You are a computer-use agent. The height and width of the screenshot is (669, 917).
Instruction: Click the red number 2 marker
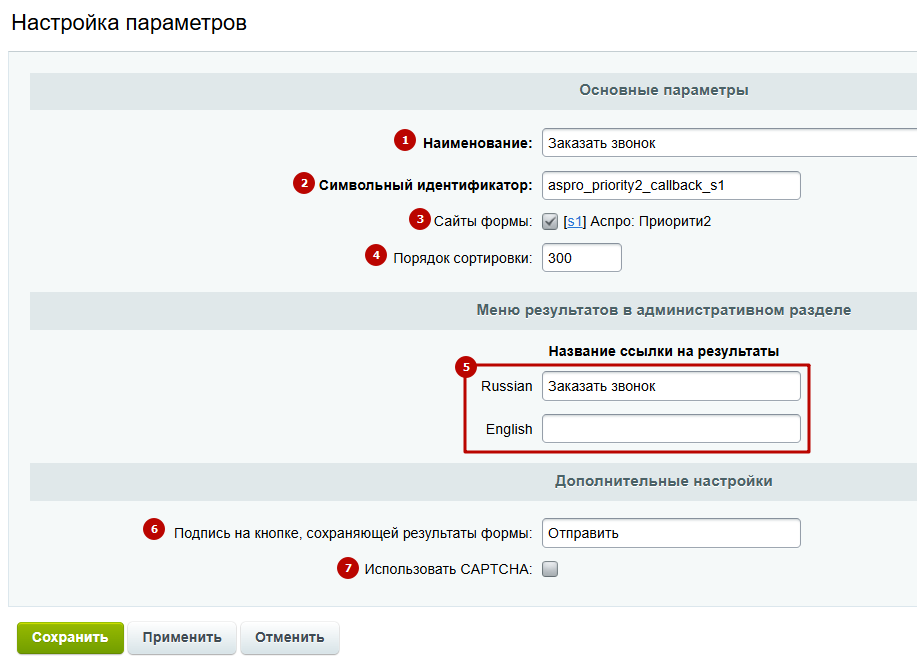pyautogui.click(x=302, y=183)
